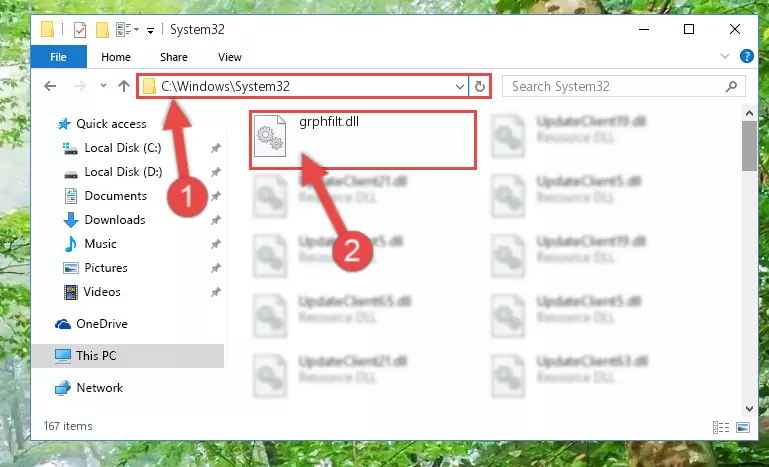Open Videos folder in sidebar
Viewport: 769px width, 467px height.
pyautogui.click(x=102, y=292)
